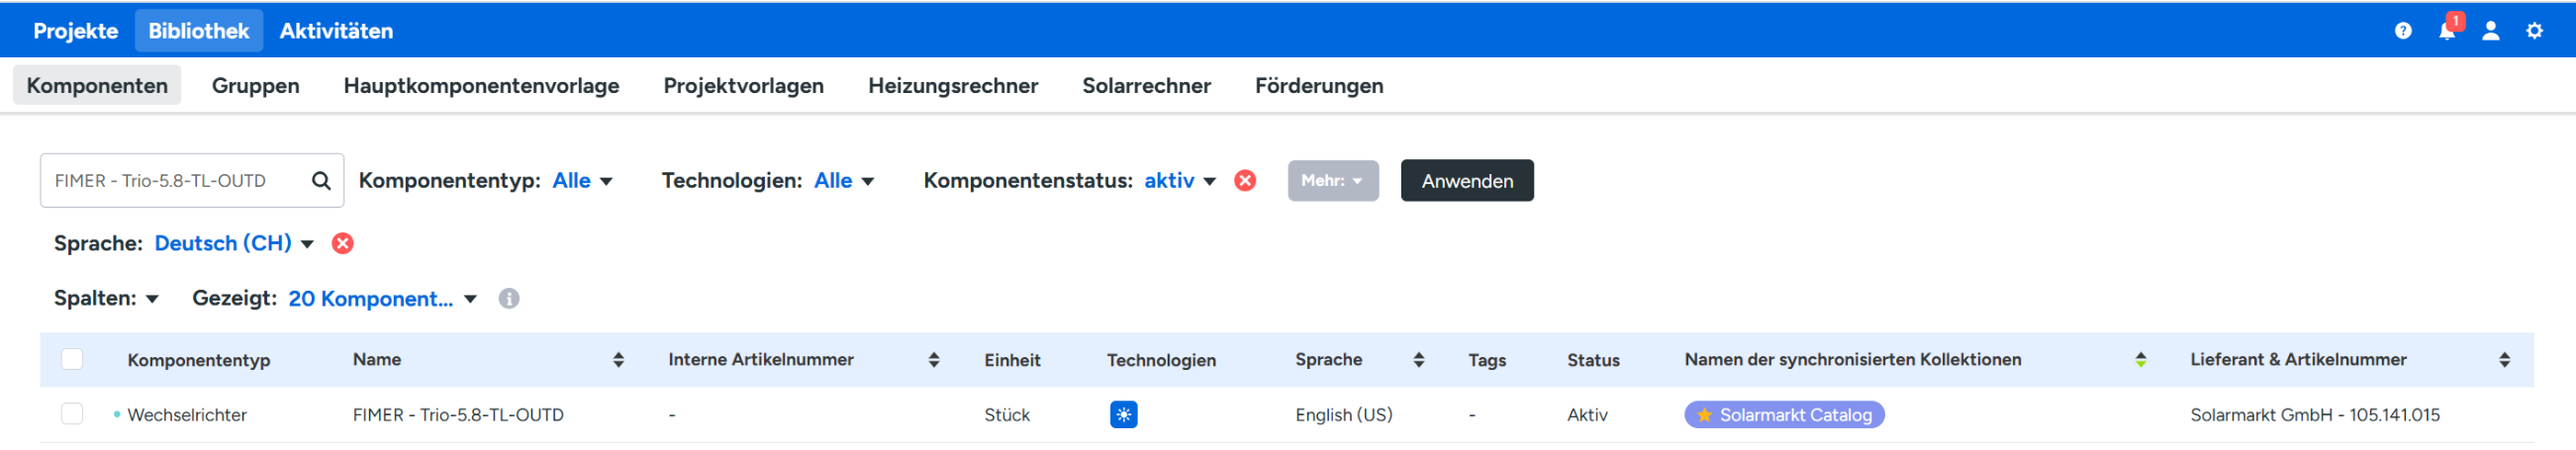
Task: Tick the select-all checkbox in table header
Action: 72,360
